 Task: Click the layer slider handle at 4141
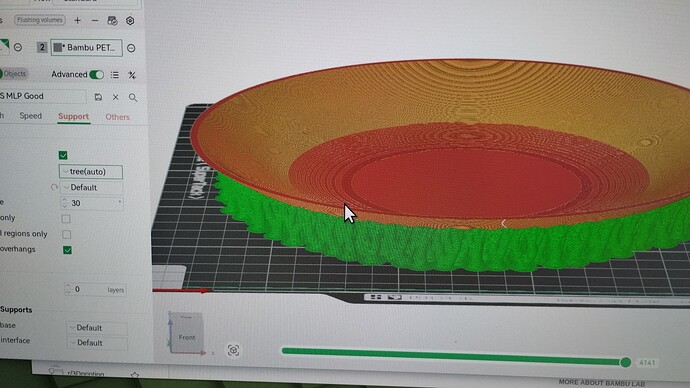[625, 362]
